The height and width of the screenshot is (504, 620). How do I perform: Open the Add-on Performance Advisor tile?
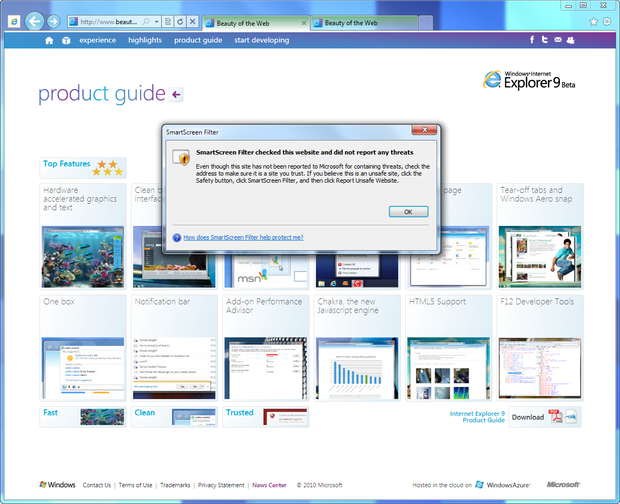(266, 348)
